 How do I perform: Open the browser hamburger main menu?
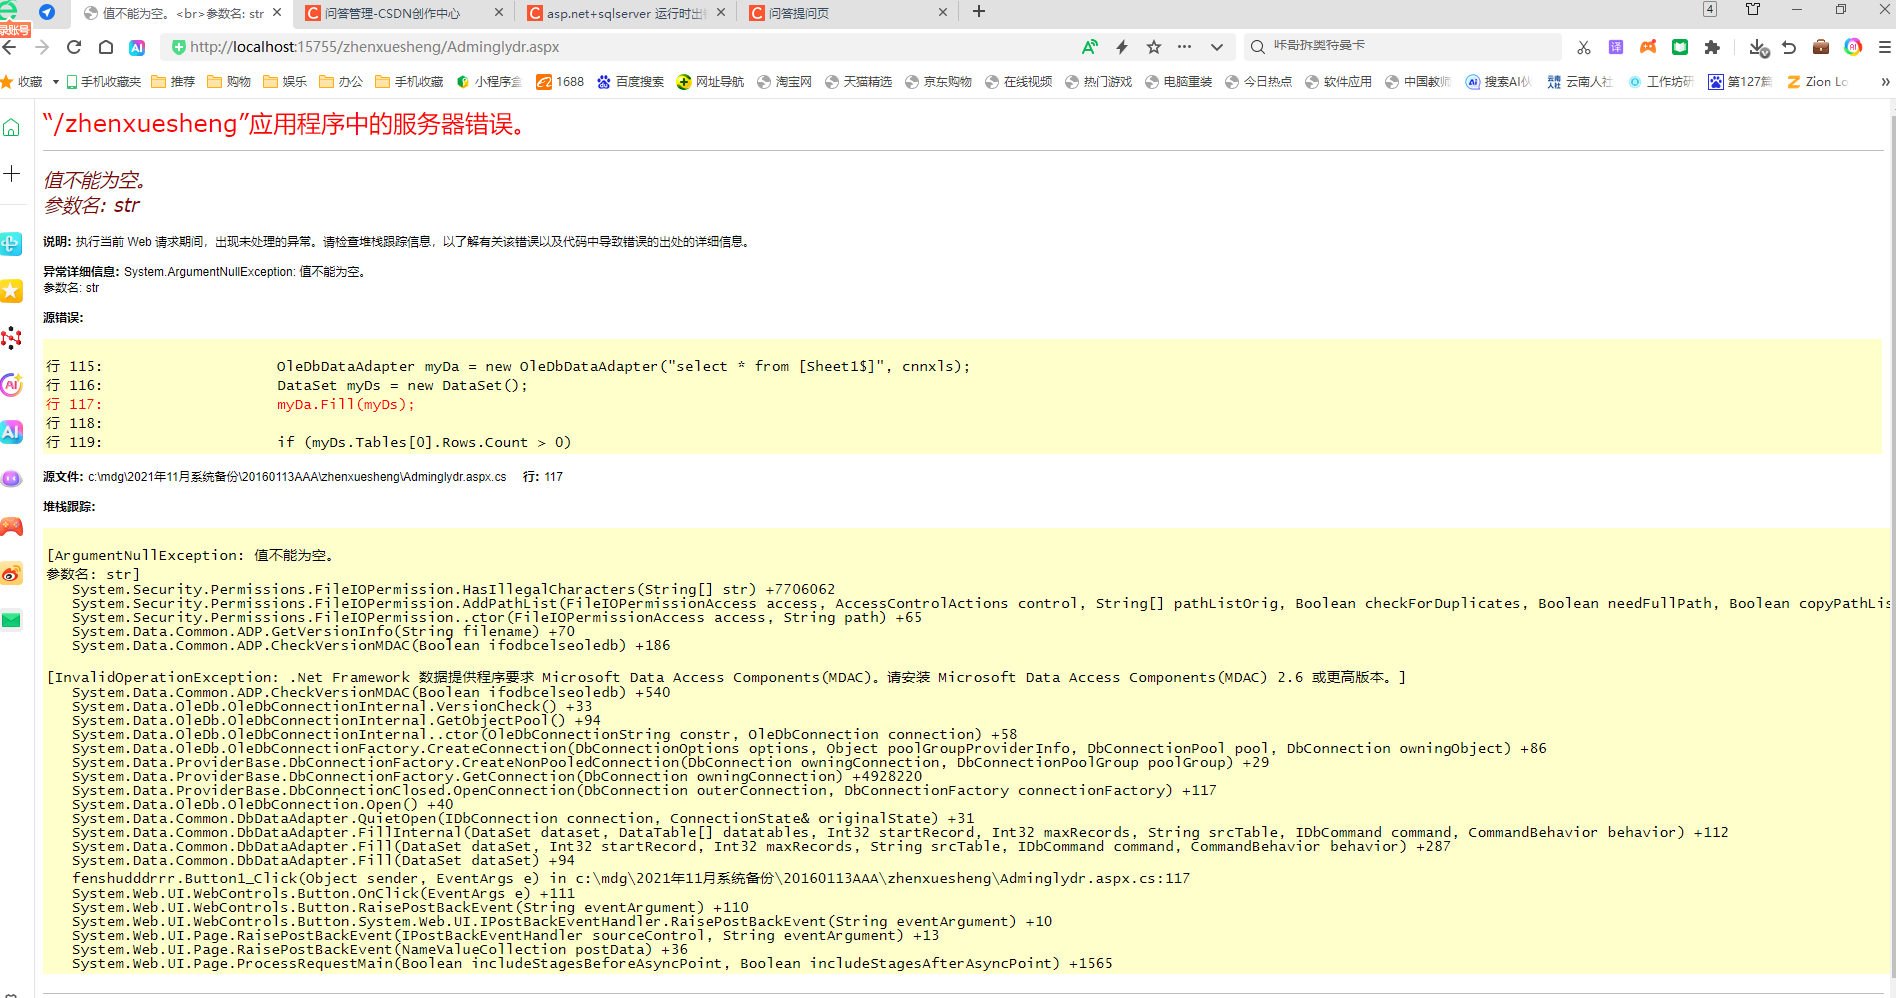1885,47
